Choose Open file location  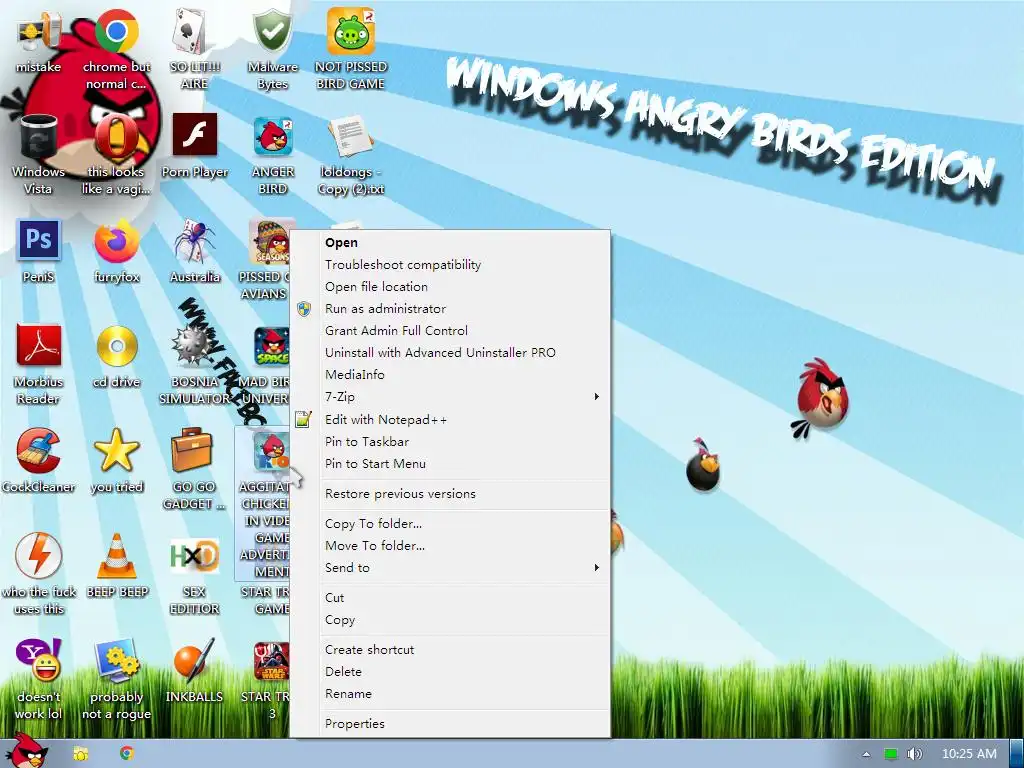[450, 287]
